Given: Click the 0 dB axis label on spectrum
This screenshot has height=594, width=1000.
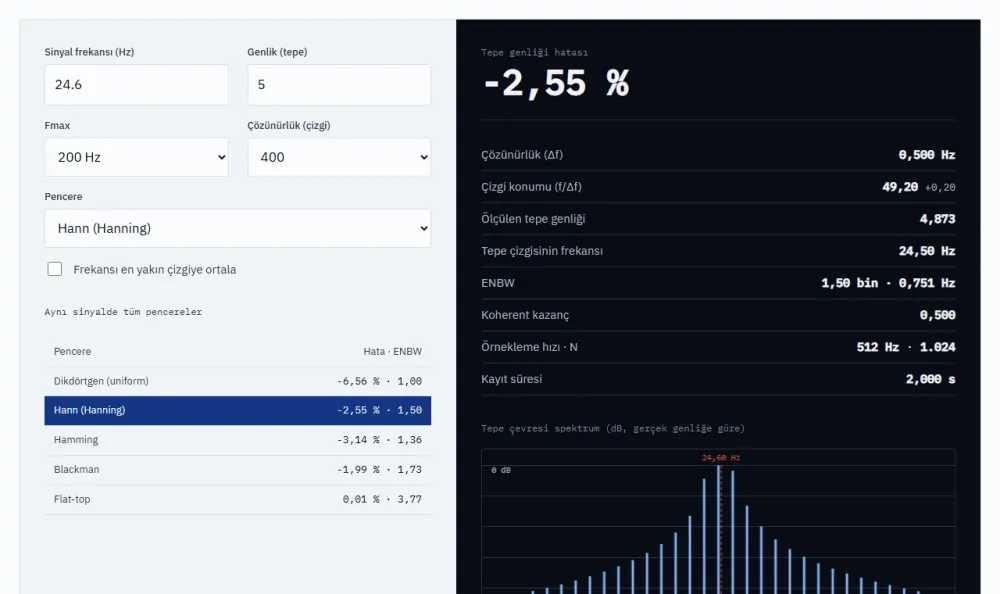Looking at the screenshot, I should coord(501,470).
